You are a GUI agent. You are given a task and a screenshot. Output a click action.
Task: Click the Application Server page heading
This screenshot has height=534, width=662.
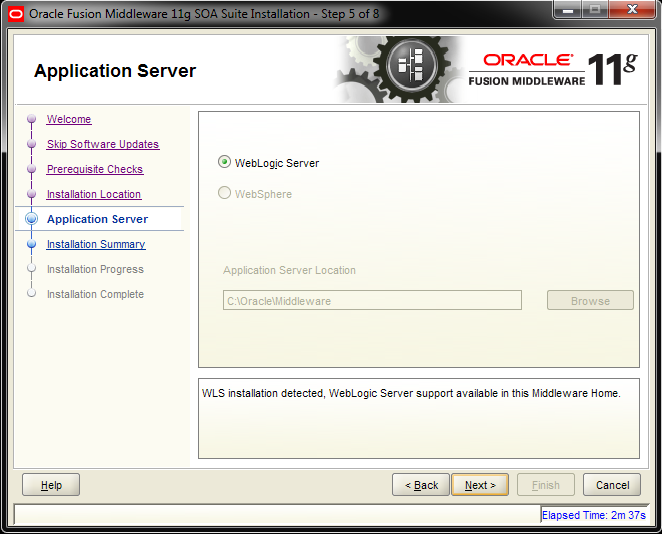pos(115,70)
